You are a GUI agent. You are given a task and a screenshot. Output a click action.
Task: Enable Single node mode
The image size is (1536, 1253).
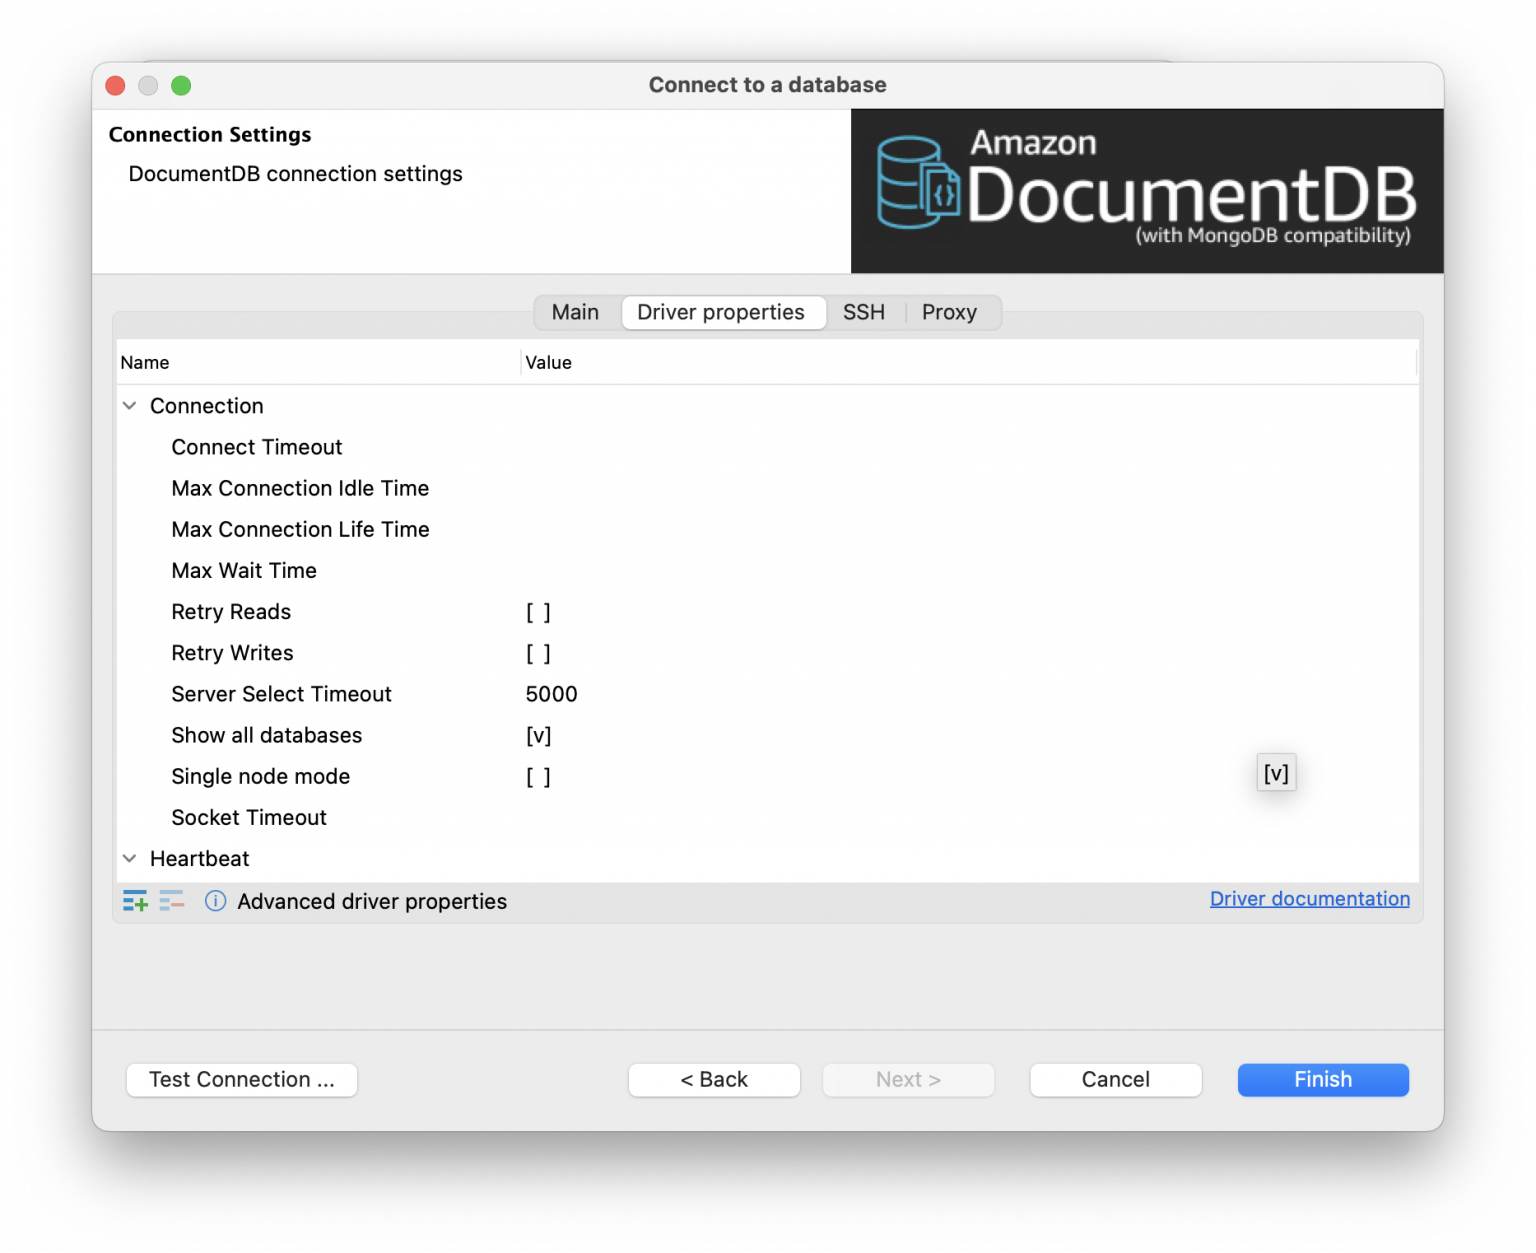pos(538,776)
